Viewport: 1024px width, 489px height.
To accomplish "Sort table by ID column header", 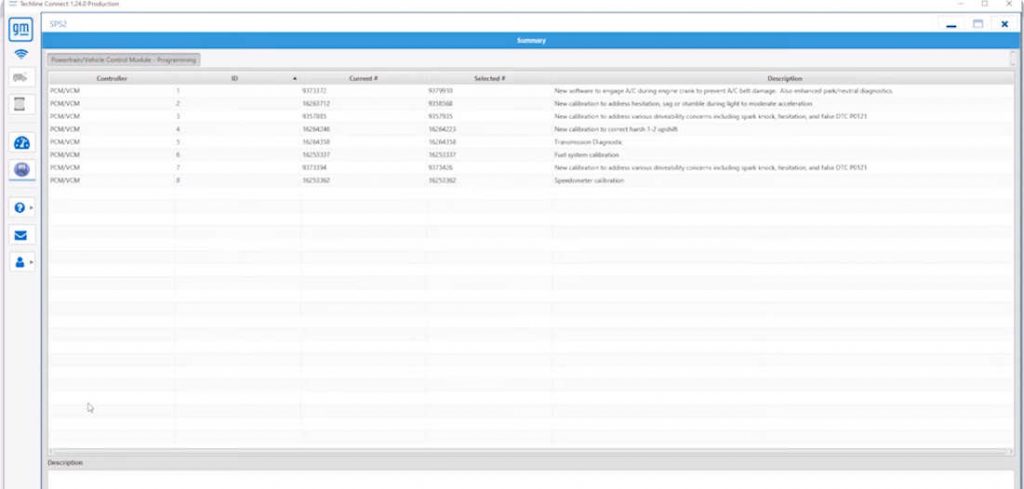I will (234, 78).
